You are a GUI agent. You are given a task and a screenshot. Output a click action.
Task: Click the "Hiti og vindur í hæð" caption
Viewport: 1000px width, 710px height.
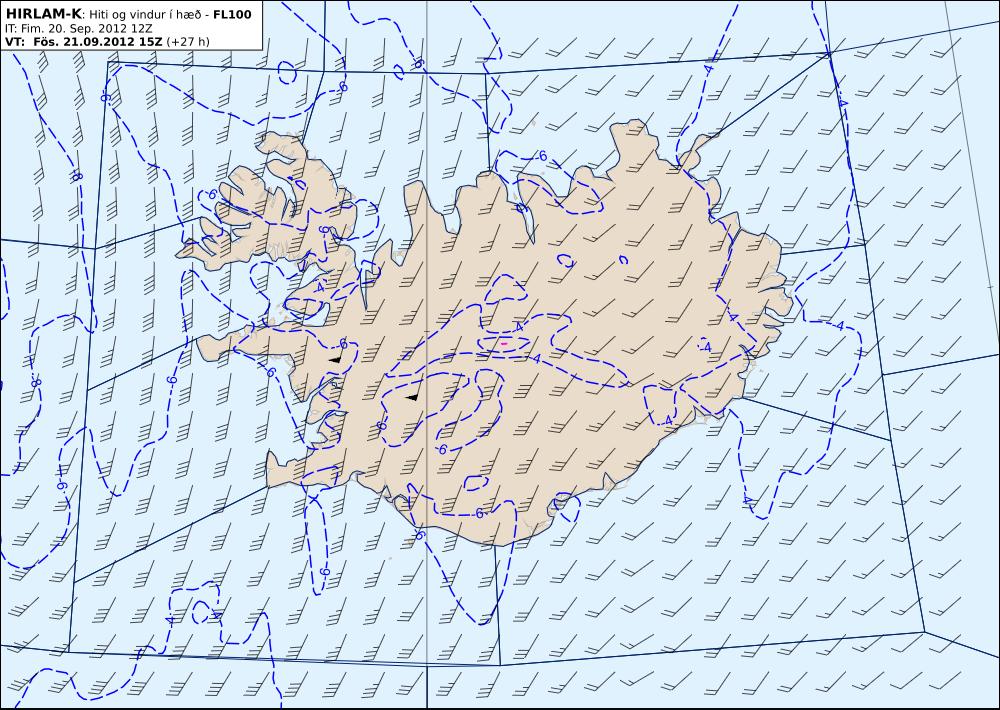coord(146,15)
